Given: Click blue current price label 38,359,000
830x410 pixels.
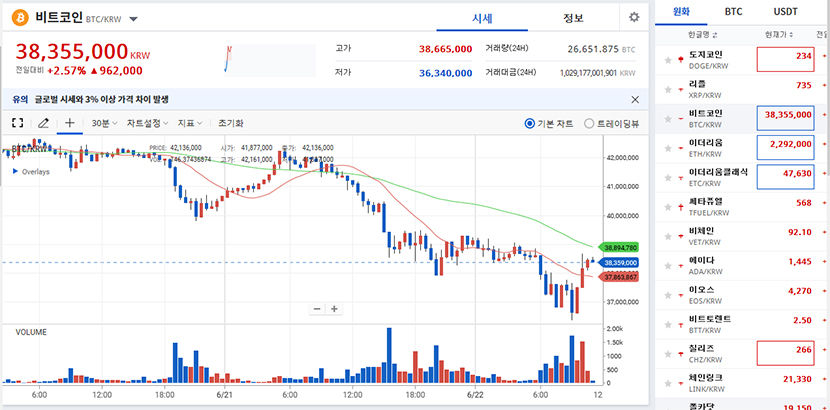Looking at the screenshot, I should coord(618,262).
